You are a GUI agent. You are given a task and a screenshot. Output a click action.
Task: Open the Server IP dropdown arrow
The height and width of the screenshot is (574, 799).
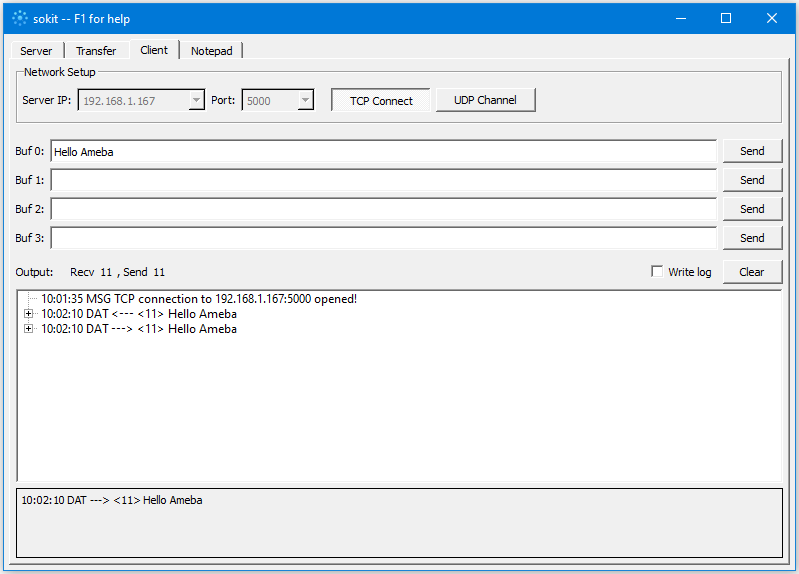click(x=196, y=100)
